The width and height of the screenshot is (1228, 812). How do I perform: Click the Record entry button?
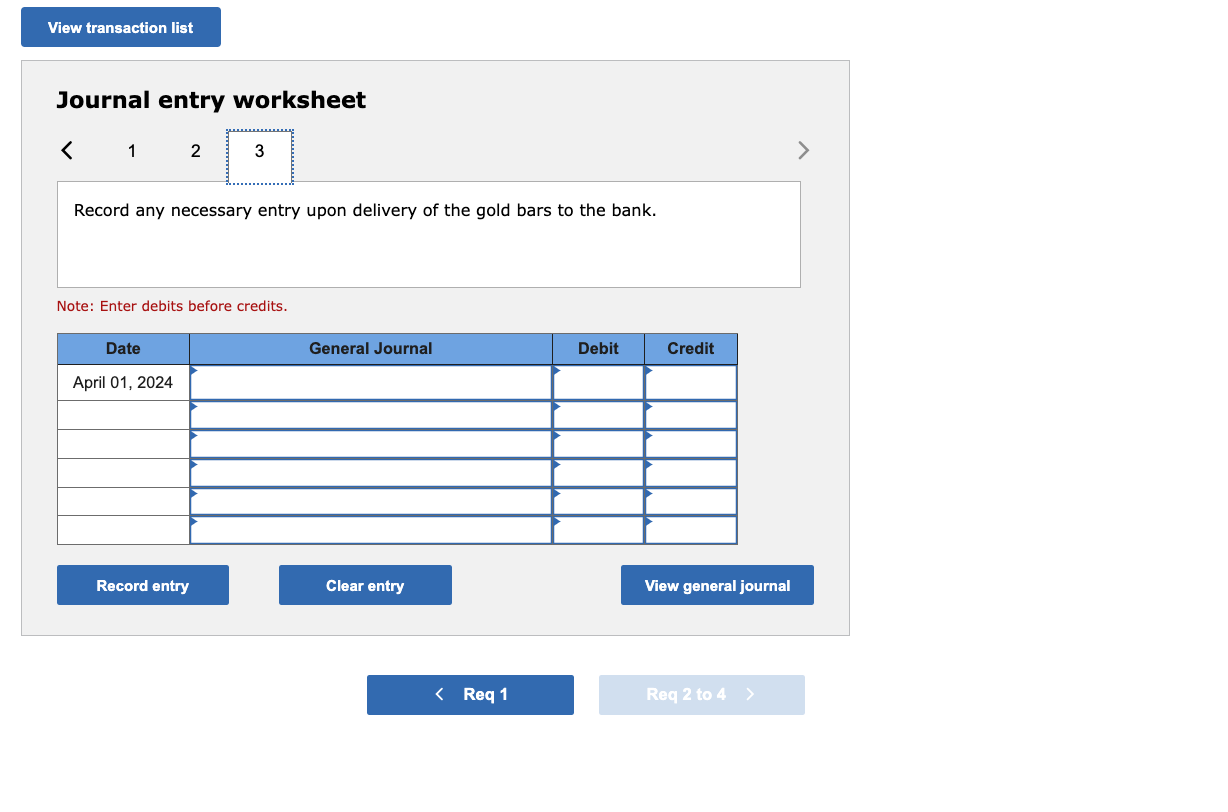[142, 584]
